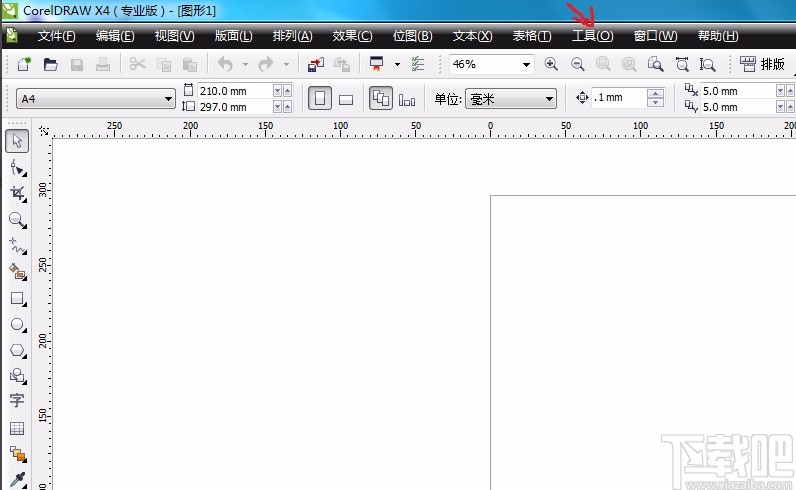Click the 排版 button
This screenshot has height=490, width=796.
(762, 64)
